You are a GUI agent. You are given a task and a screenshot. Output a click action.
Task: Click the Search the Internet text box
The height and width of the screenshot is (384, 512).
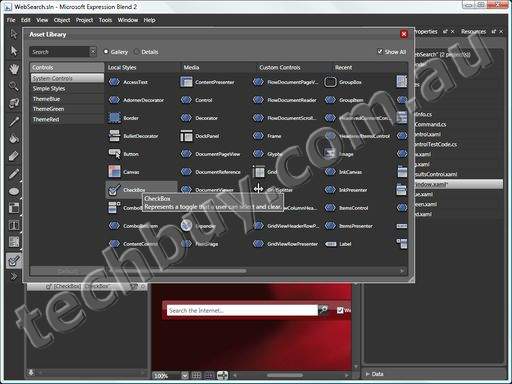coord(242,310)
